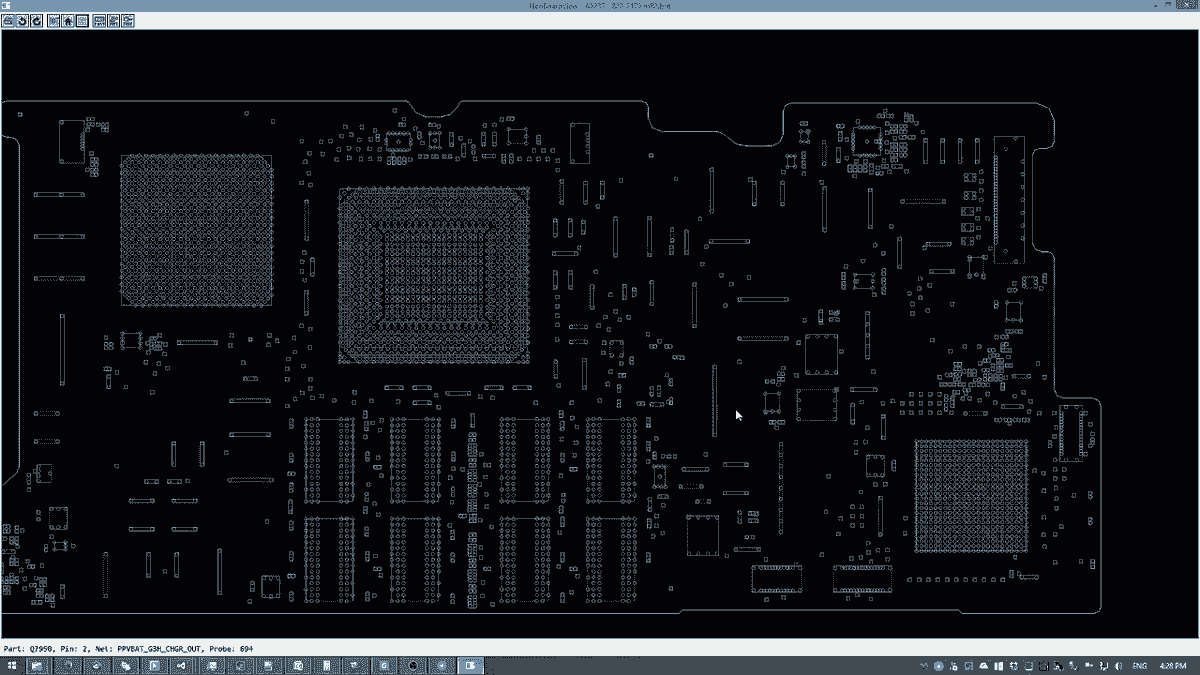
Task: Select the tall vertical connector near right edge
Action: point(1008,200)
